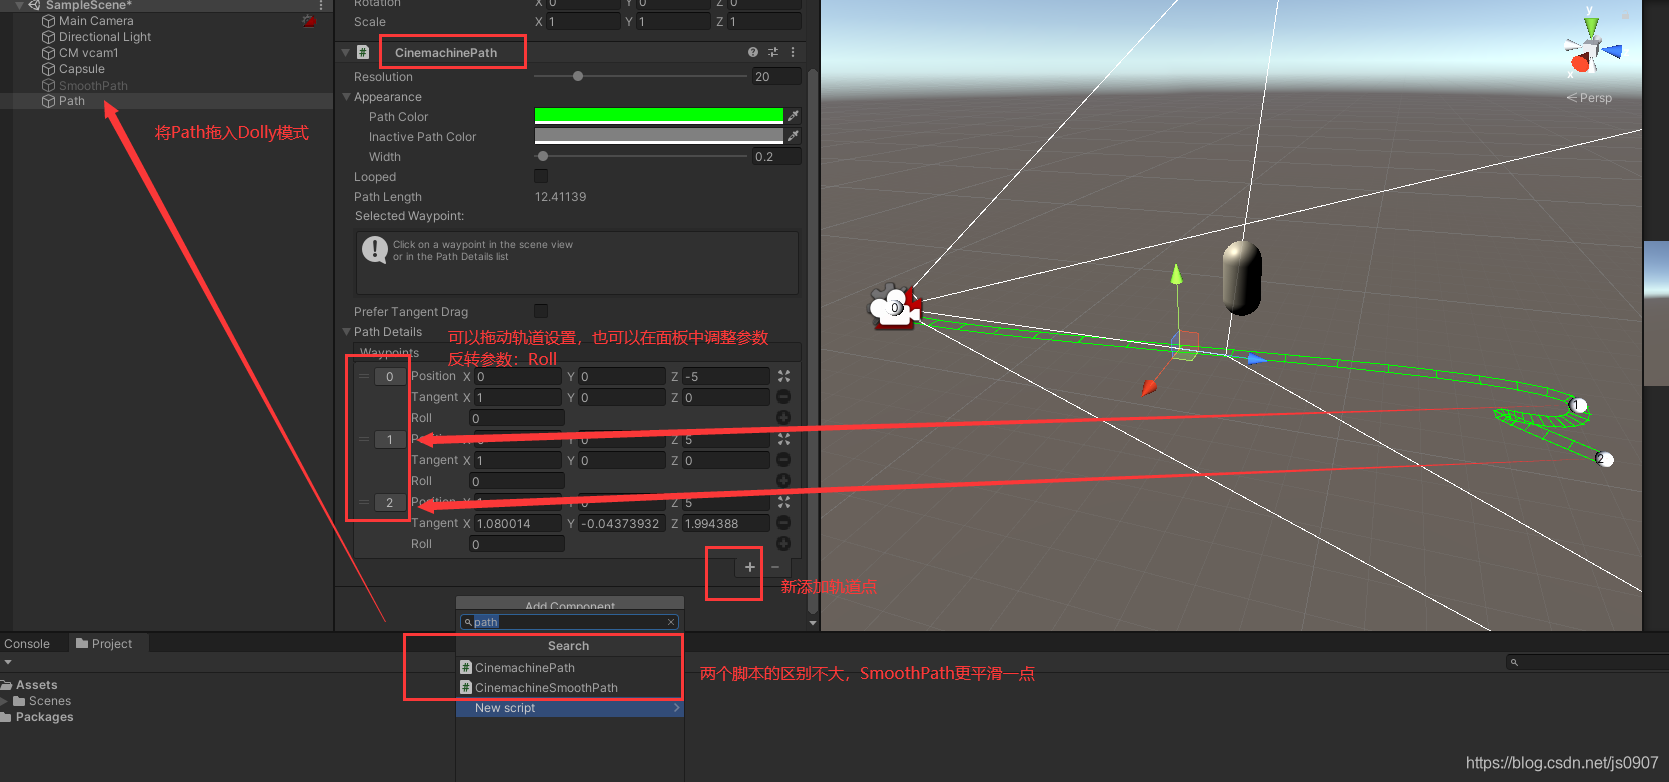Clear the Add Component search field

click(671, 622)
